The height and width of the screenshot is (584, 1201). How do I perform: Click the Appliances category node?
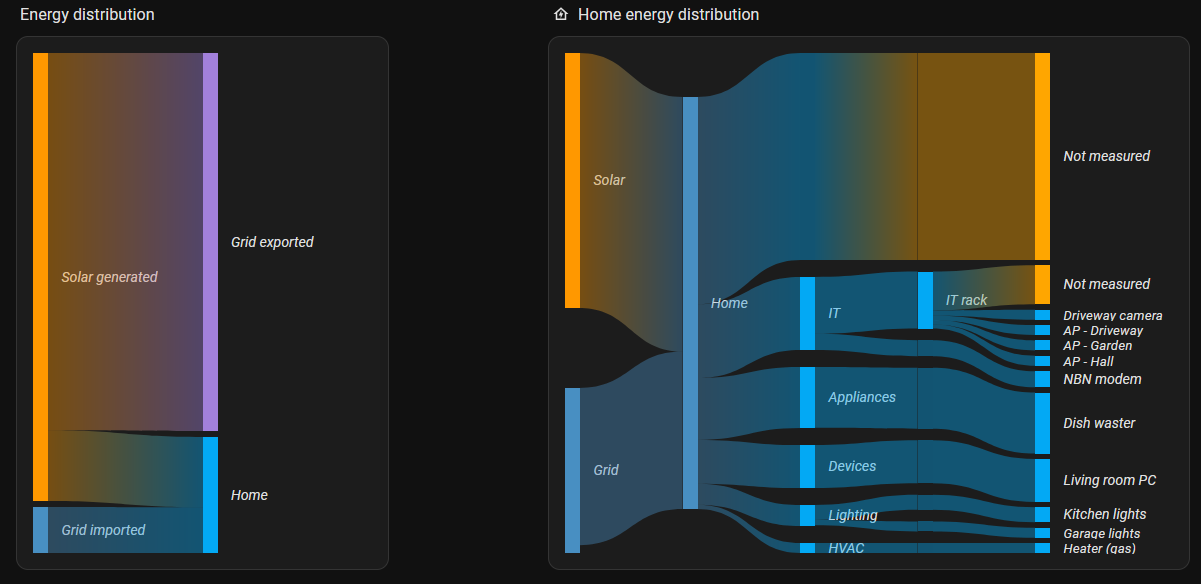[807, 397]
